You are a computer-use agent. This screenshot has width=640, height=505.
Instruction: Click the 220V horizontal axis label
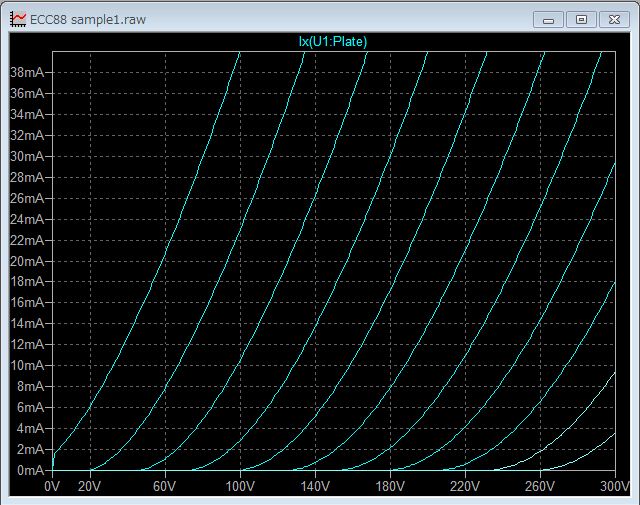(x=465, y=487)
